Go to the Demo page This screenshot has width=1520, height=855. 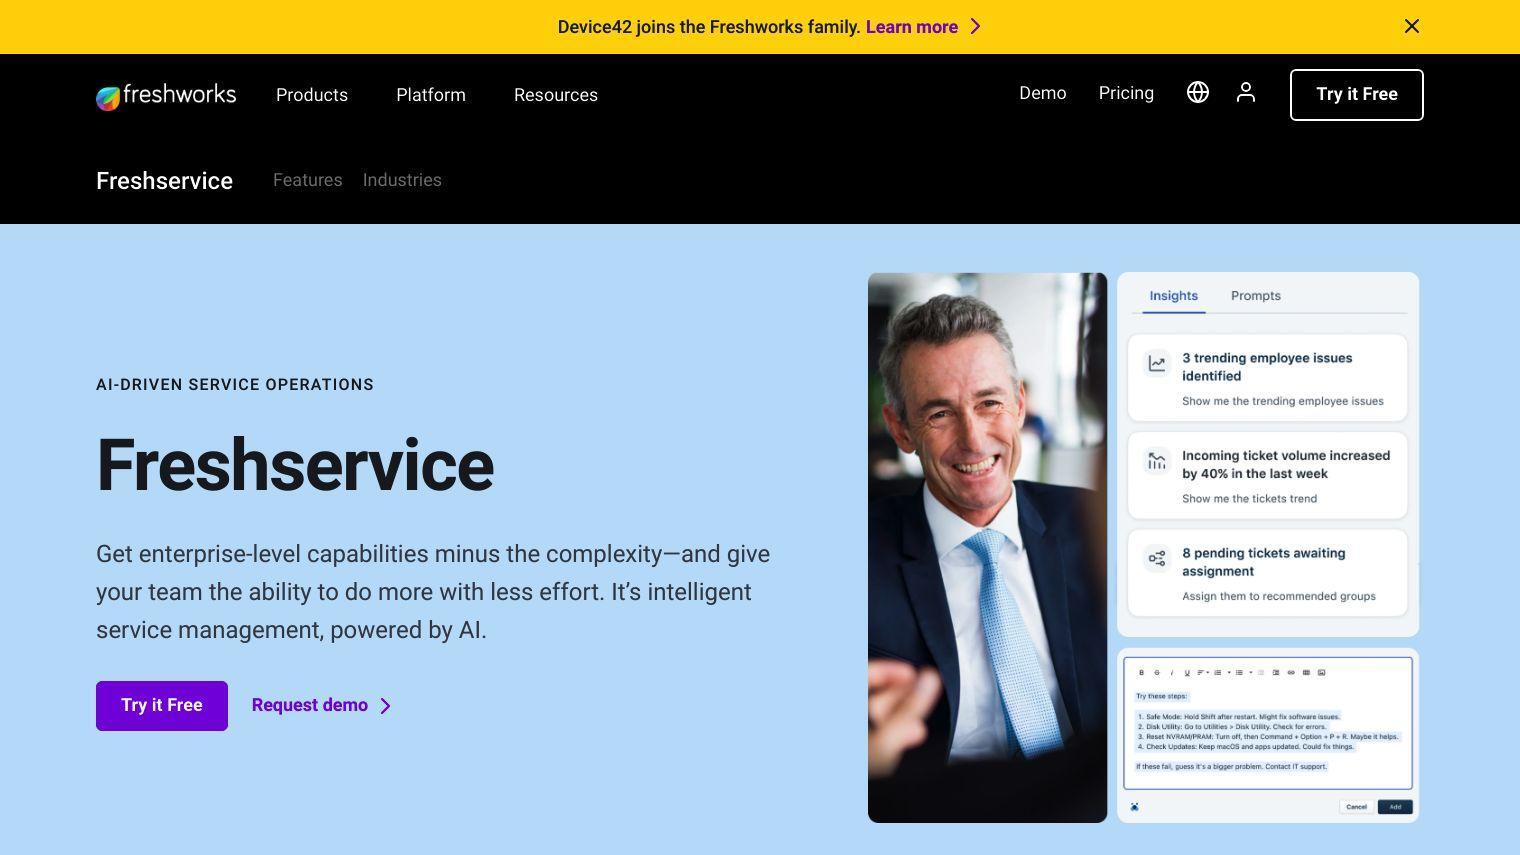click(1042, 93)
